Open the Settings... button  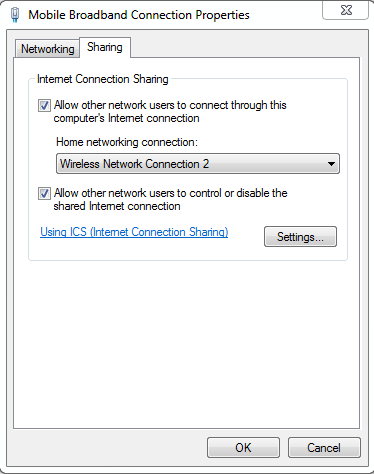300,237
